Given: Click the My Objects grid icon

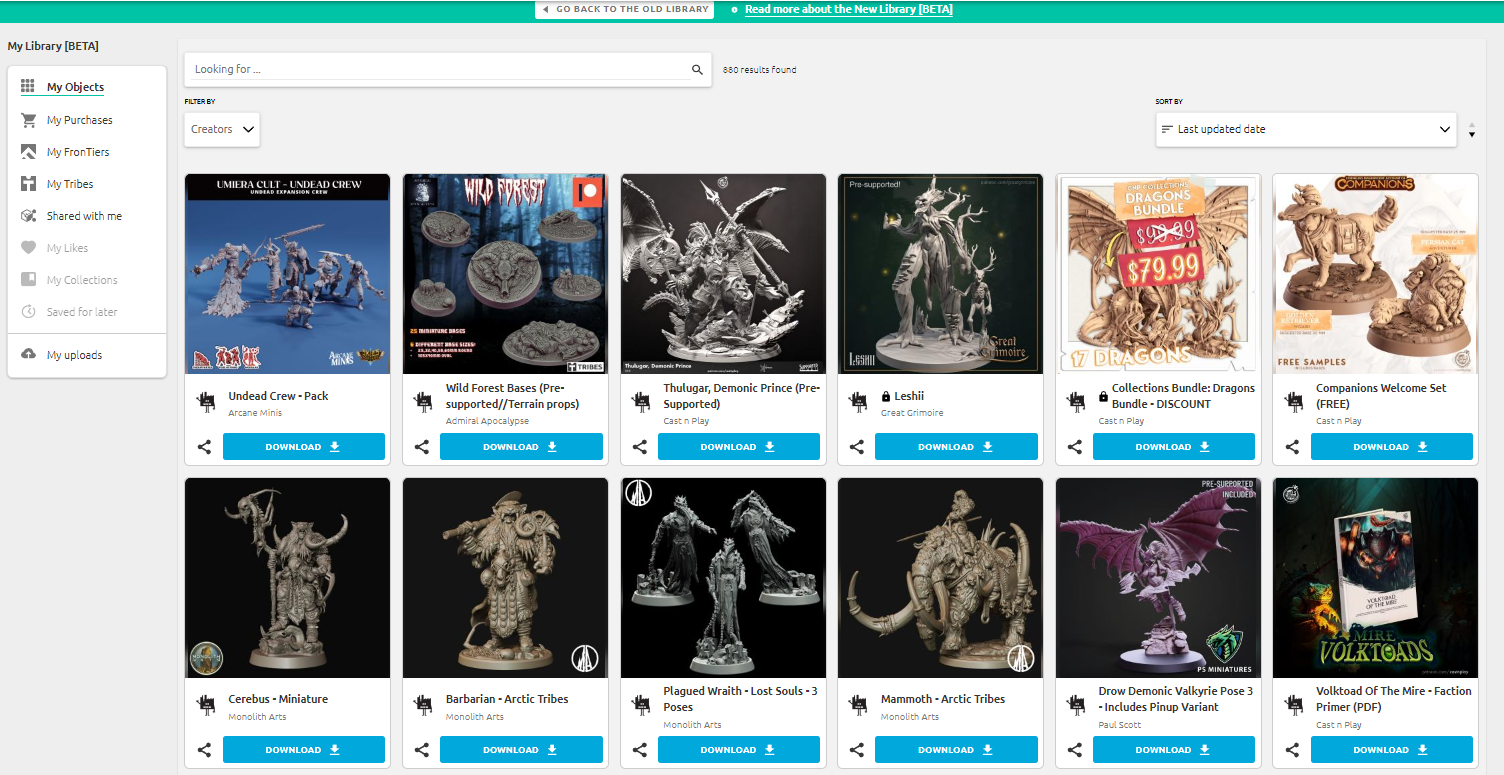Looking at the screenshot, I should tap(28, 87).
